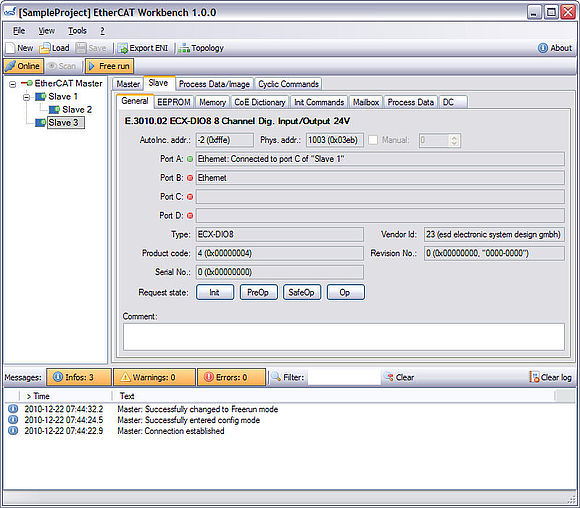Screen dimensions: 580x508
Task: Request the PreOp state
Action: (x=258, y=292)
